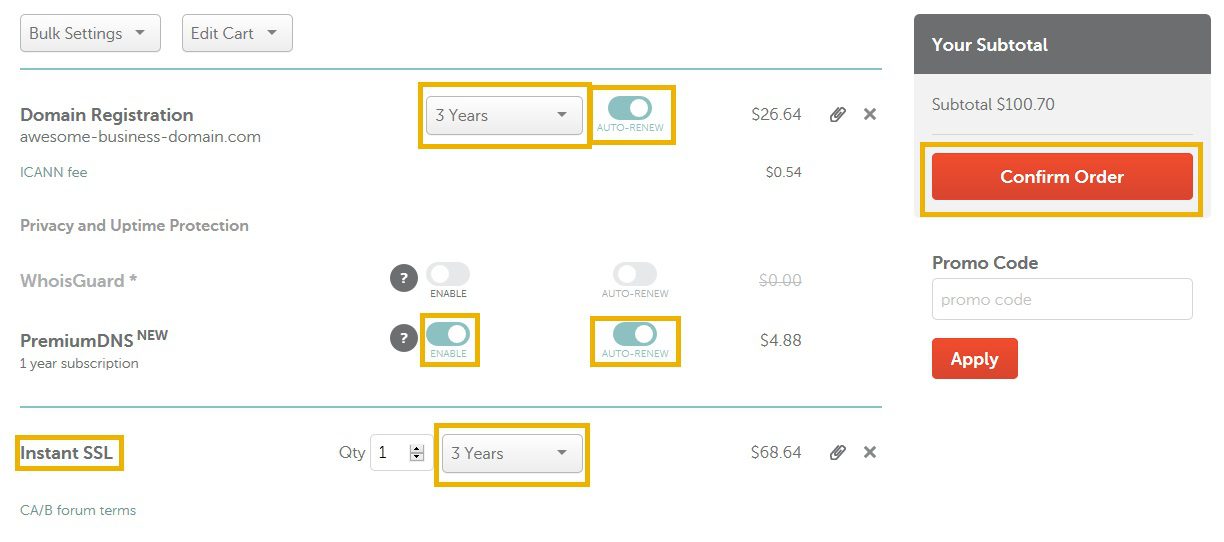The image size is (1224, 542).
Task: Expand the Edit Cart menu
Action: [x=237, y=33]
